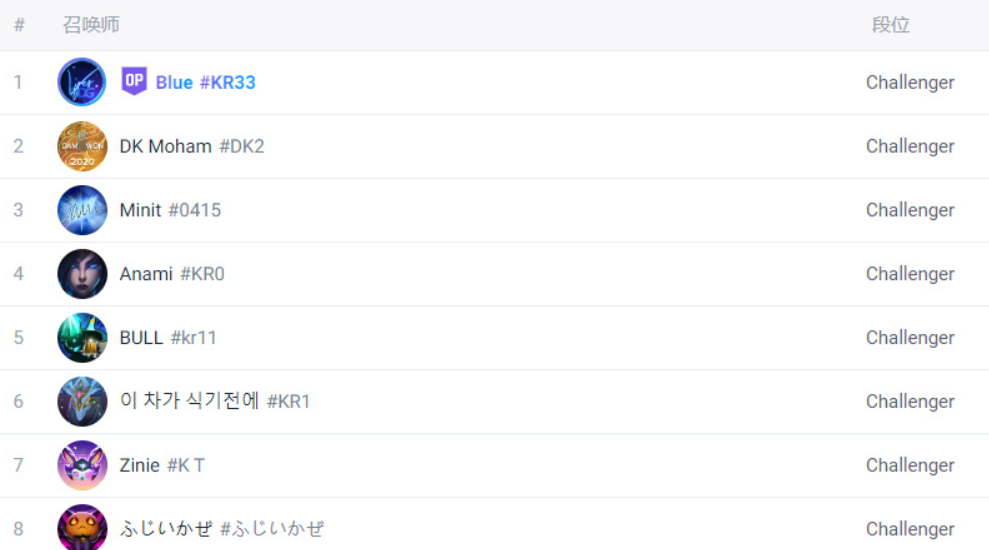The height and width of the screenshot is (550, 989).
Task: Open 이 차가 식기전에 #KR1 profile
Action: (x=214, y=401)
